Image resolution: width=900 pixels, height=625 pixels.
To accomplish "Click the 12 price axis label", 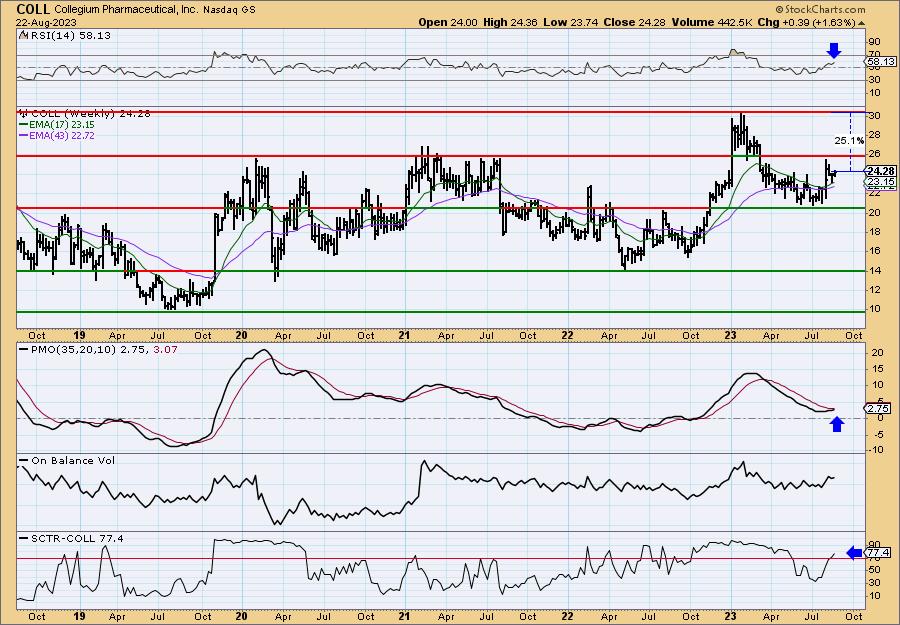I will pyautogui.click(x=875, y=289).
